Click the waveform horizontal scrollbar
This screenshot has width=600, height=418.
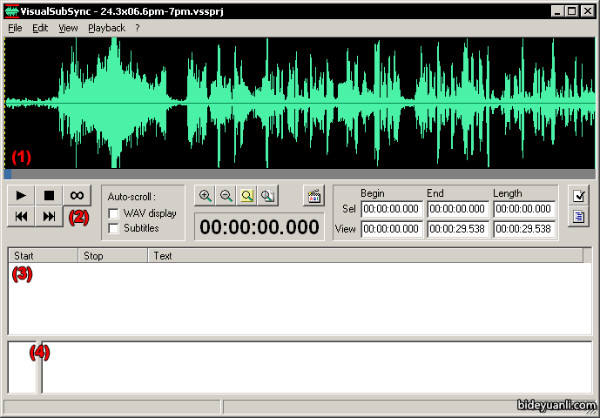(x=300, y=173)
